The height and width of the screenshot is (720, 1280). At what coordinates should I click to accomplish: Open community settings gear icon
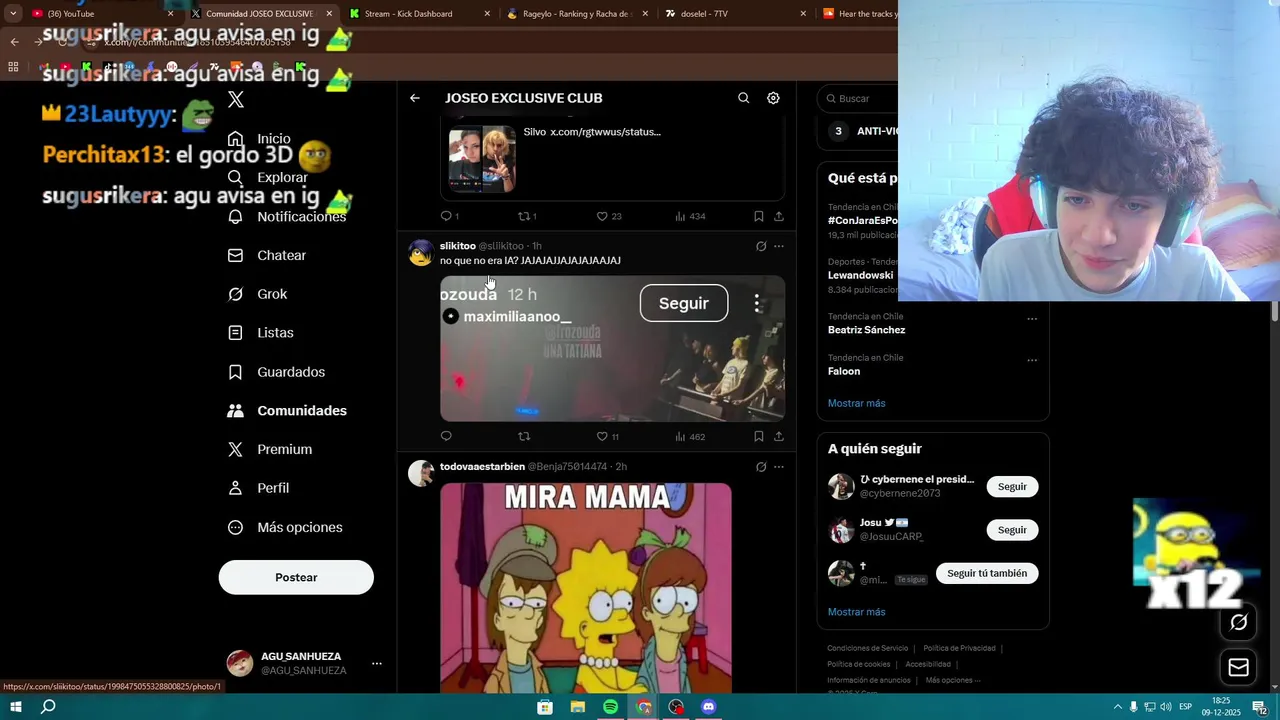click(x=773, y=98)
